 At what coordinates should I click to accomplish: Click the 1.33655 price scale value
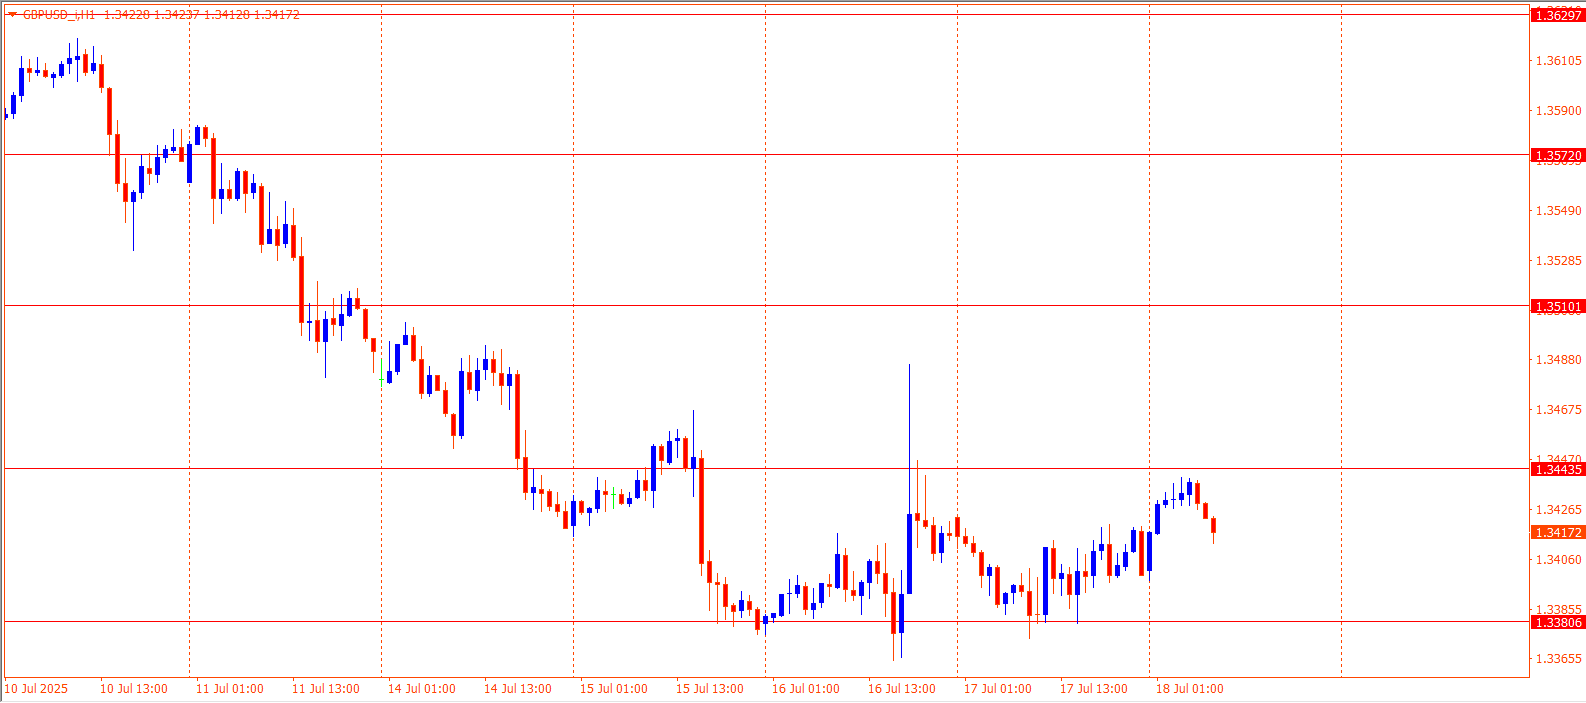pos(1559,659)
